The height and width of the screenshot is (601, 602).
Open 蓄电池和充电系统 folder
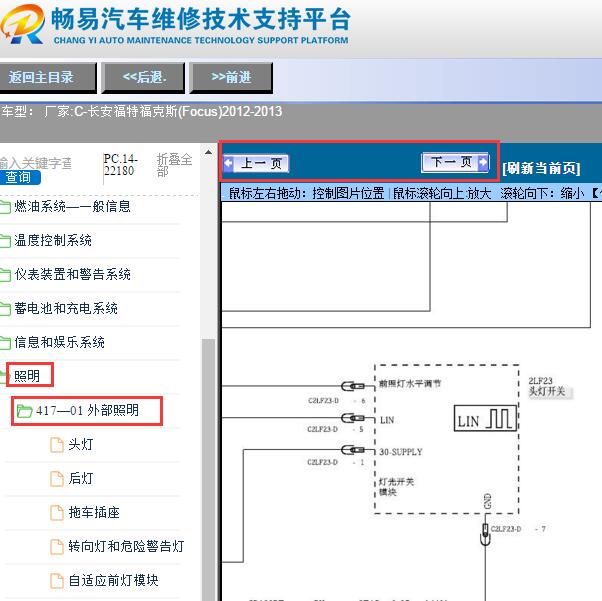click(x=66, y=308)
